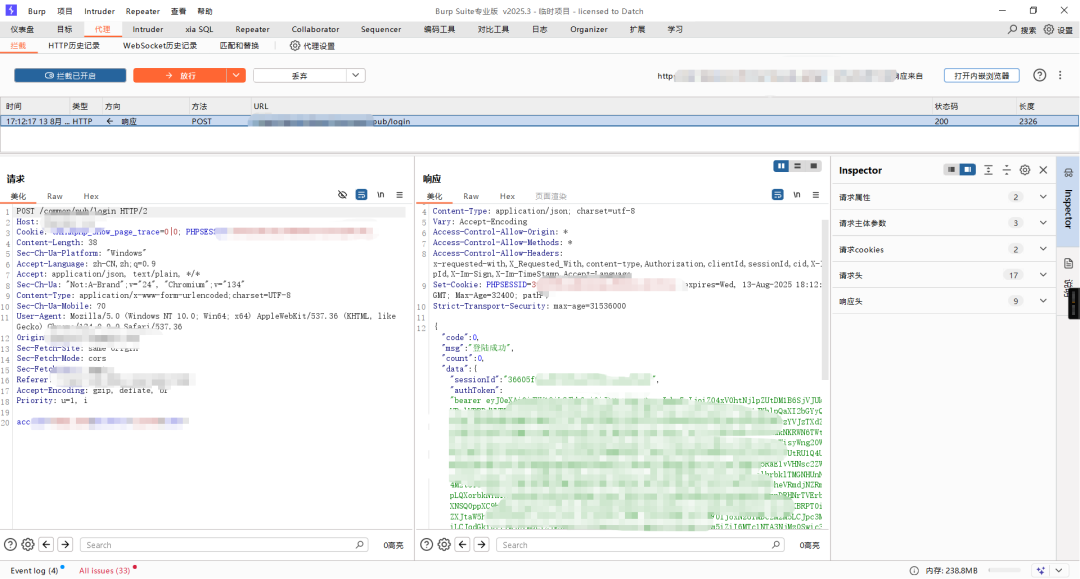
Task: Open the 放行 button dropdown arrow
Action: pyautogui.click(x=236, y=76)
